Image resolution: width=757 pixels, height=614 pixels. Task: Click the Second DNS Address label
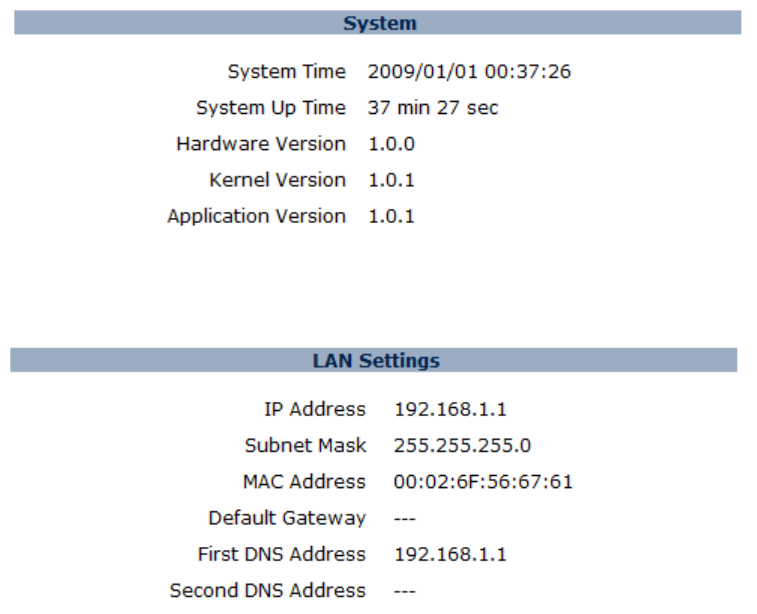(x=267, y=591)
